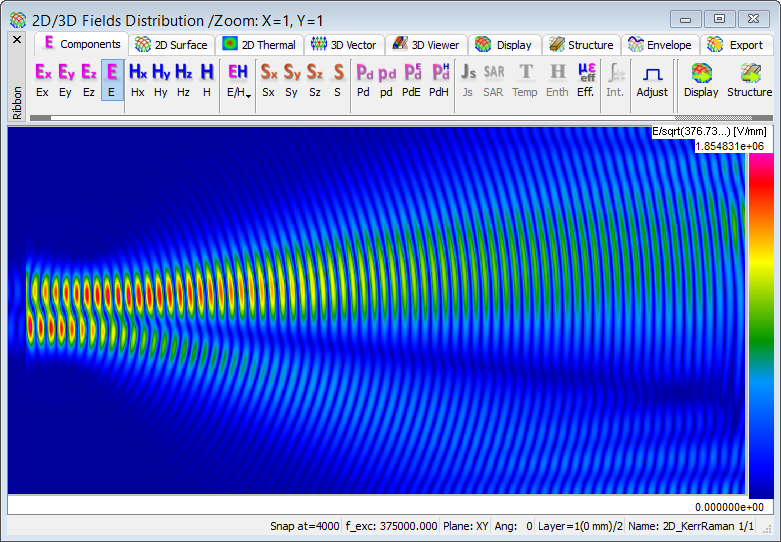Select the Hz magnetic field component
Screen dimensions: 781x542
[x=184, y=79]
